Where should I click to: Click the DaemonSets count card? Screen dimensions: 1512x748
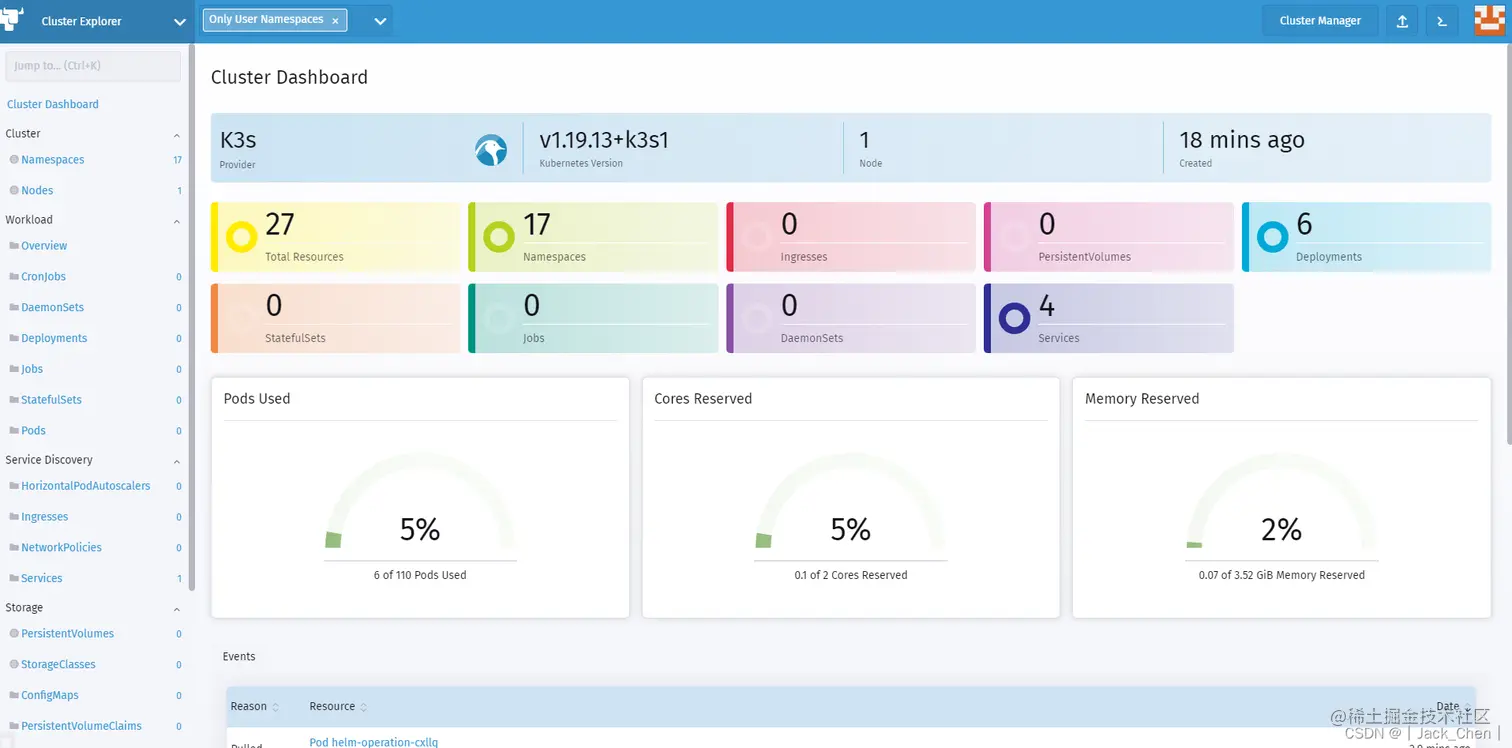point(851,318)
